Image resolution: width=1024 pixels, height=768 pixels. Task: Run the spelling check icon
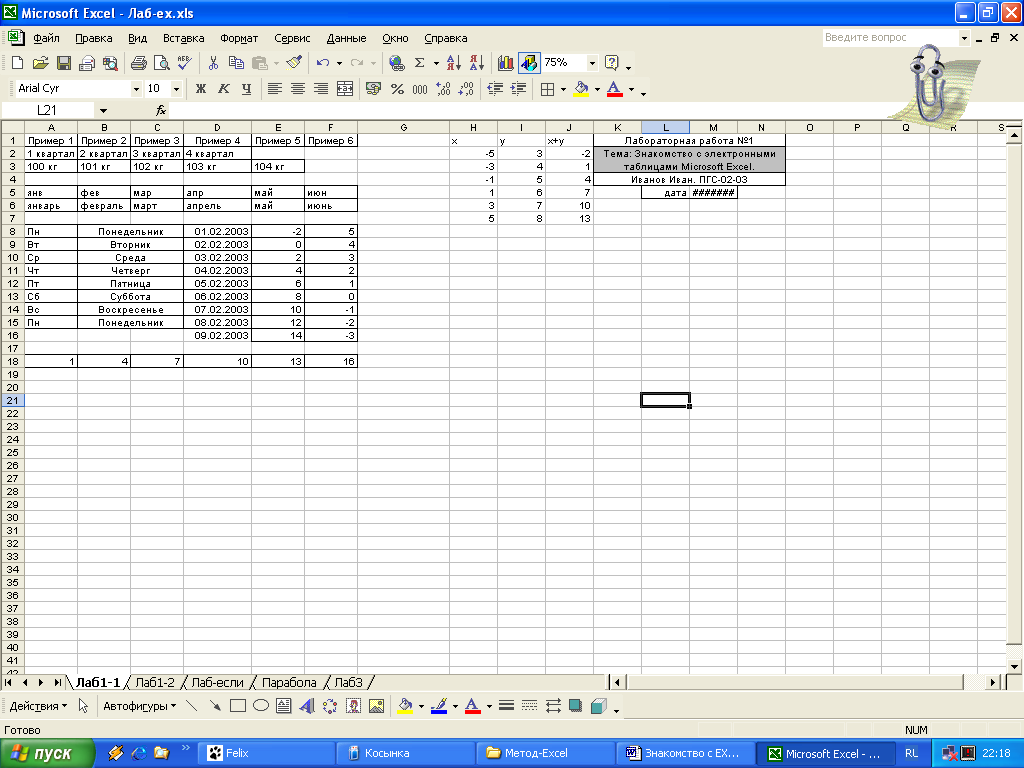[x=185, y=63]
